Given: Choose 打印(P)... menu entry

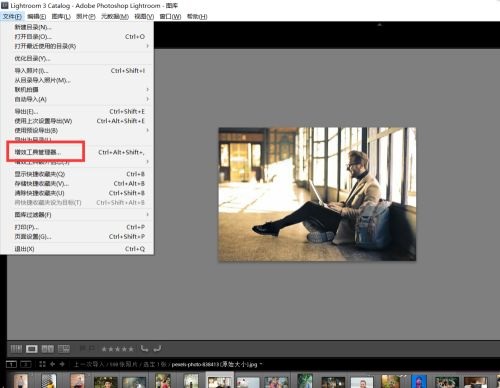Looking at the screenshot, I should point(77,227).
